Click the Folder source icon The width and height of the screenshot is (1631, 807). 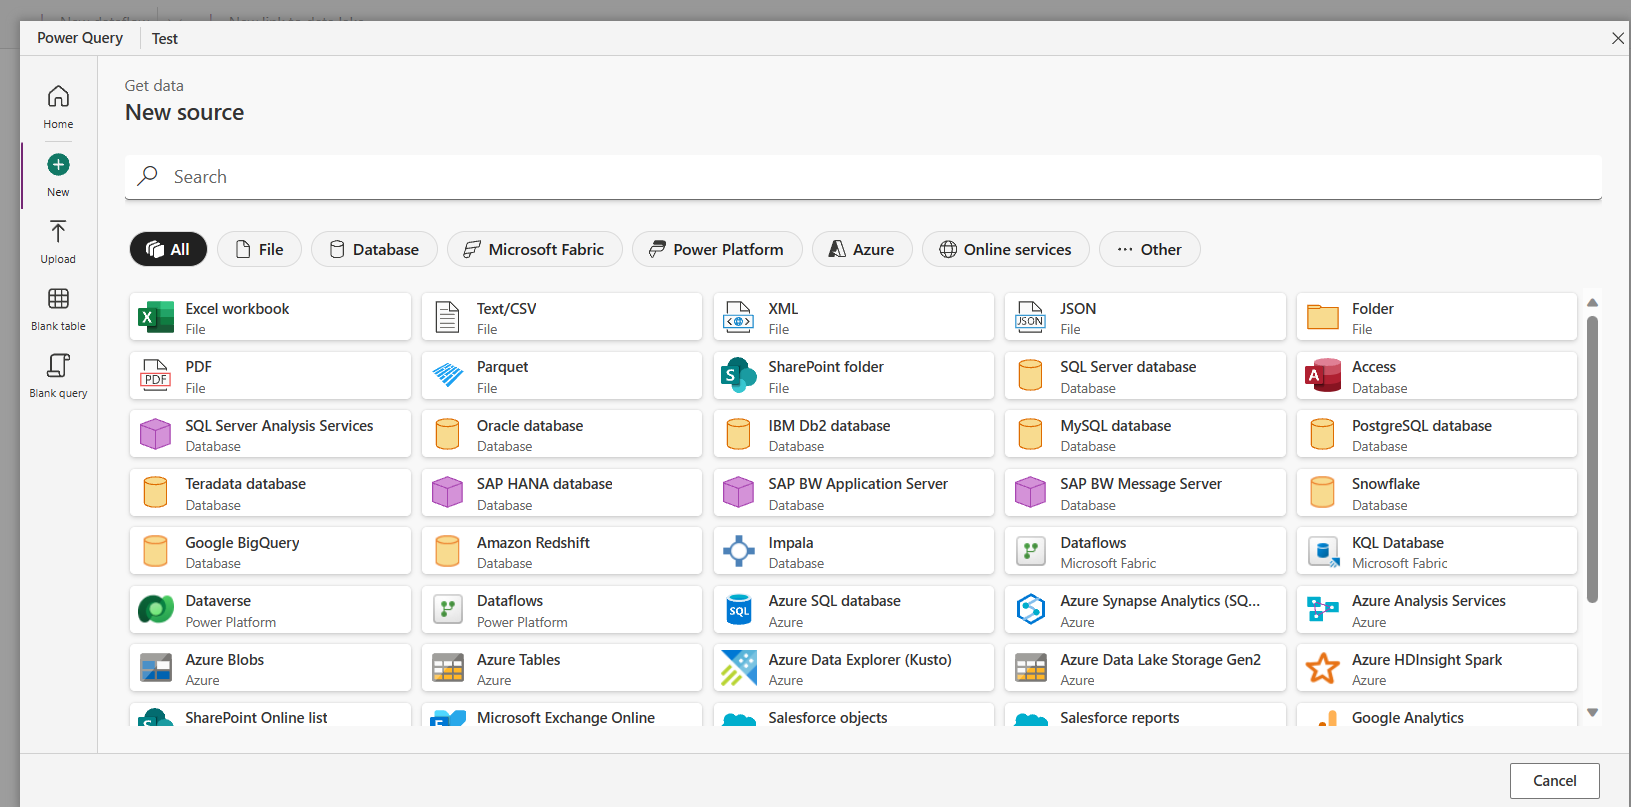click(x=1323, y=317)
